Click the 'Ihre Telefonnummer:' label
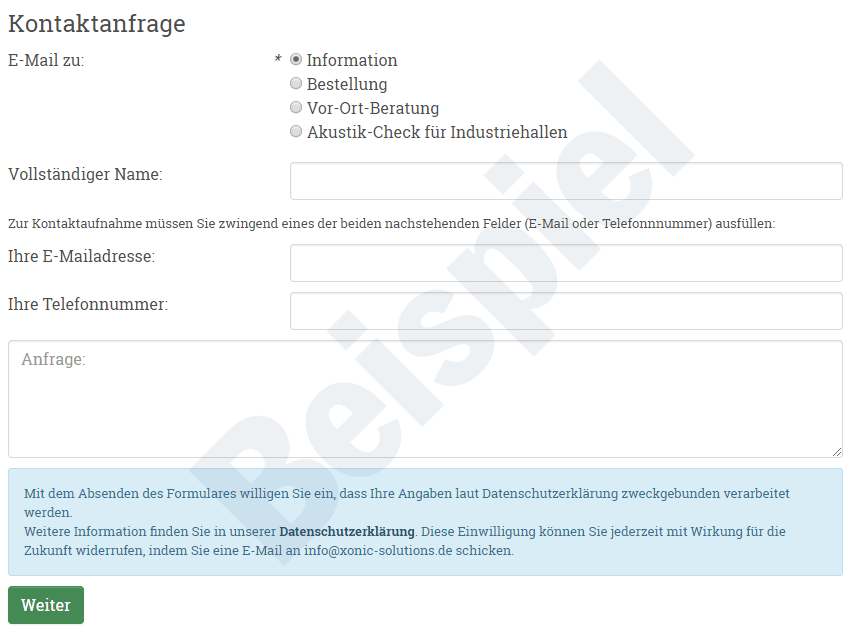 [88, 304]
